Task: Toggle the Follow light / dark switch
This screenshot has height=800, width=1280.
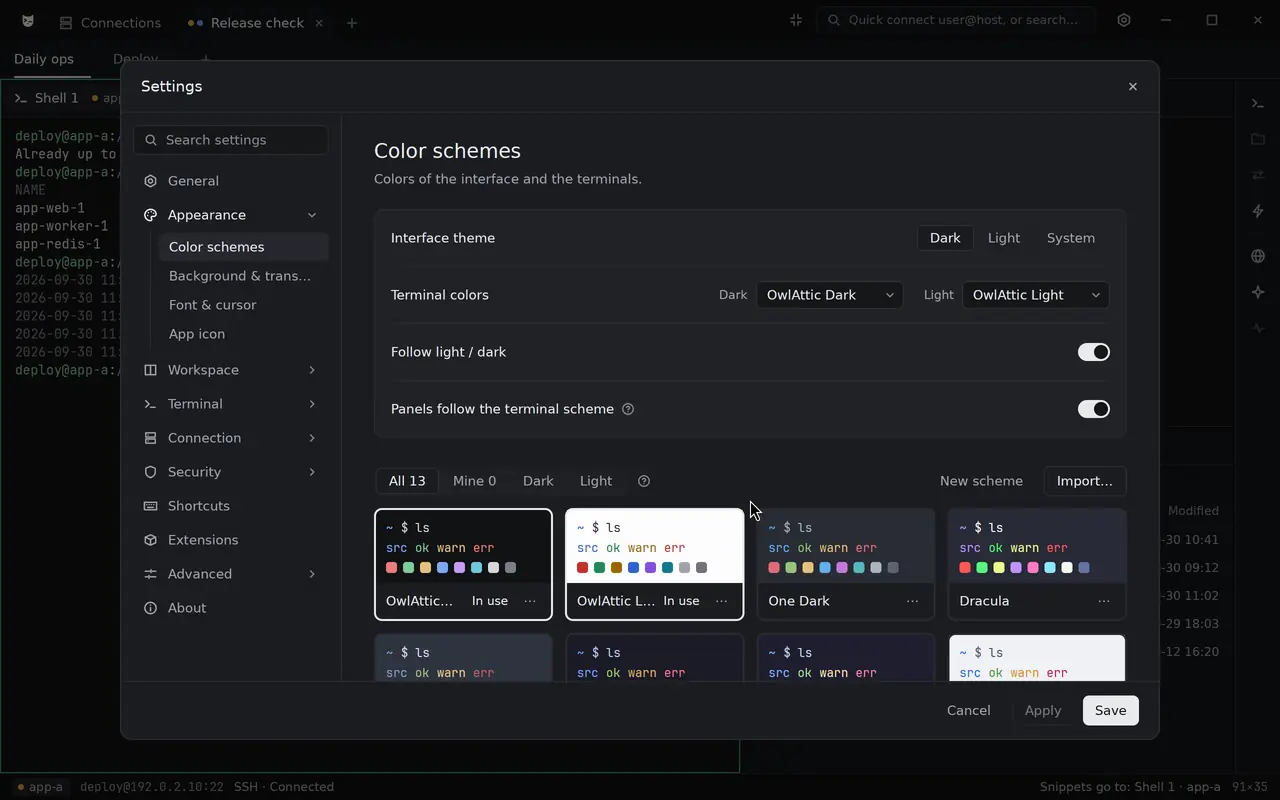Action: [1094, 352]
